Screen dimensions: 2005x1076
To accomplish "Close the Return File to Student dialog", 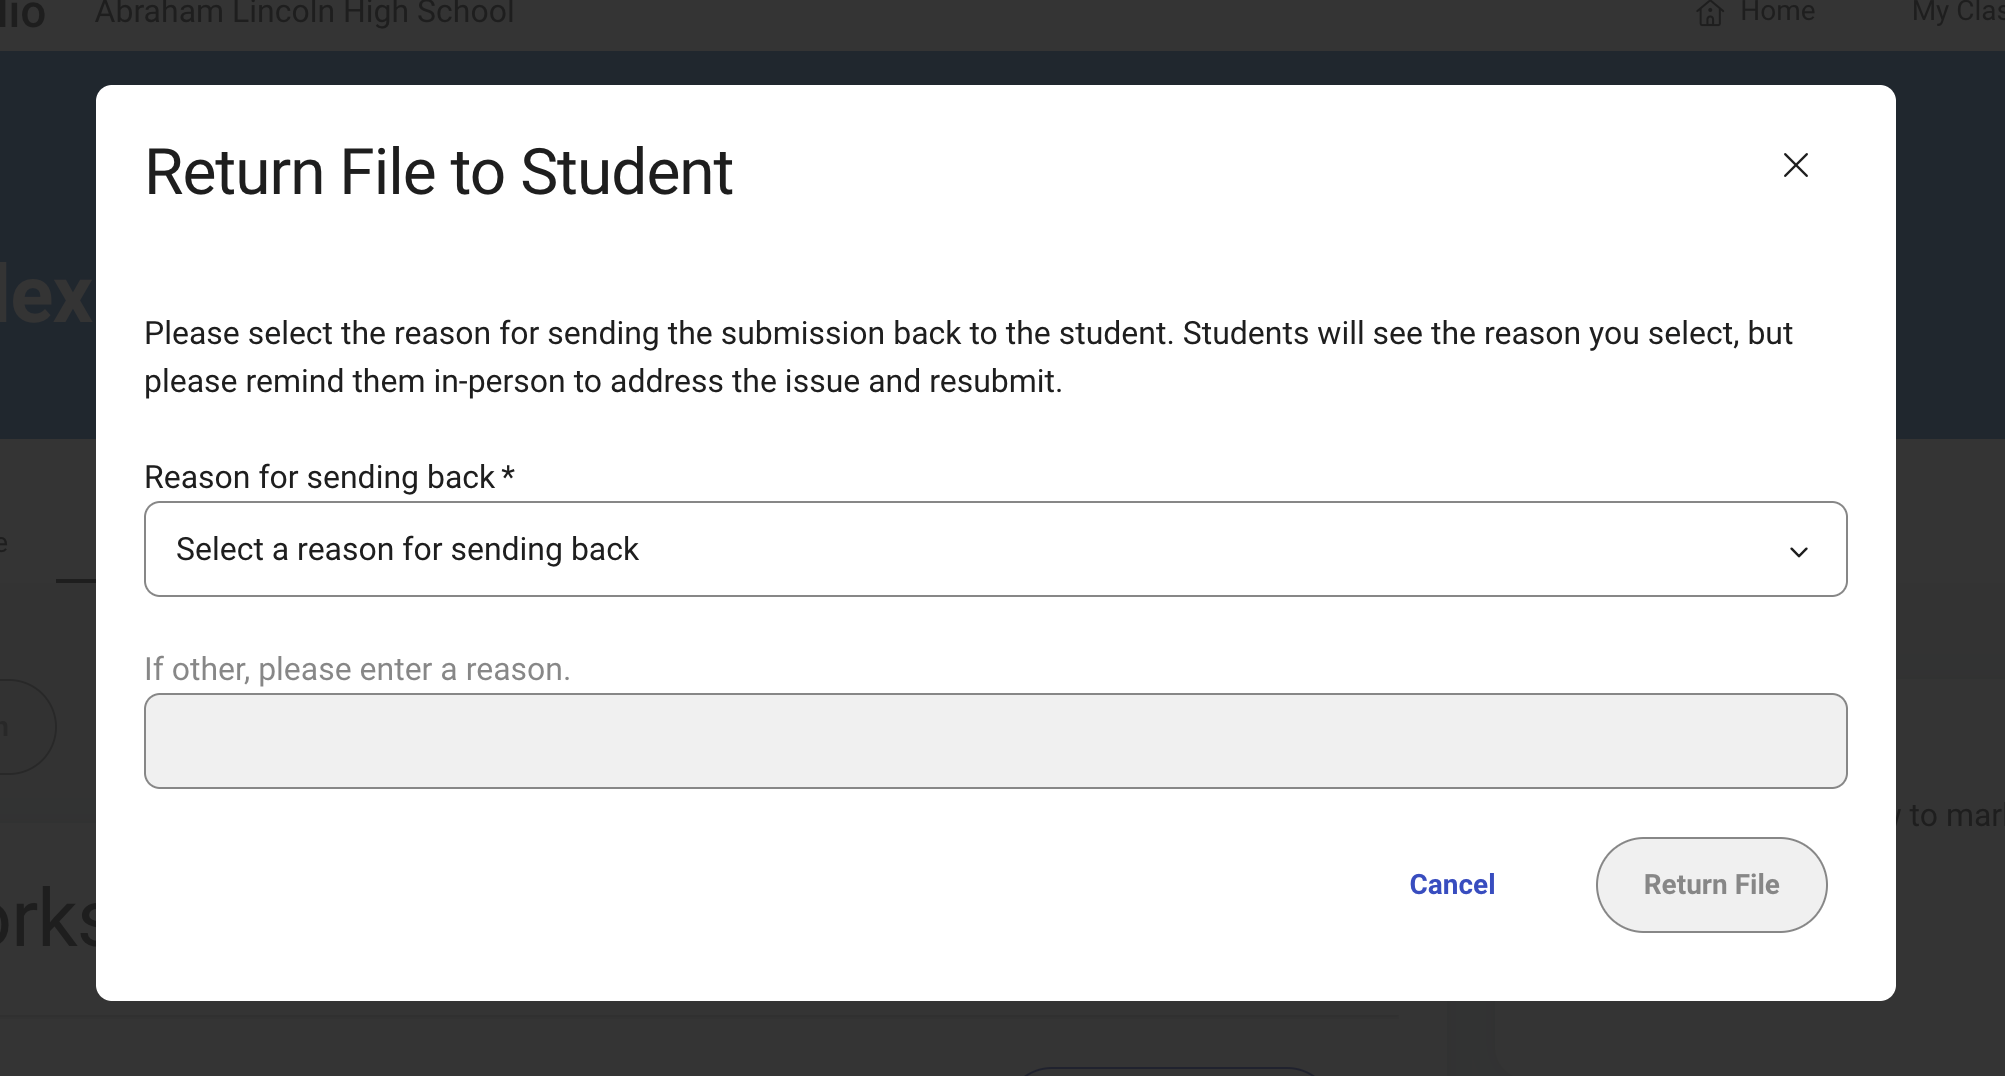I will (1796, 165).
